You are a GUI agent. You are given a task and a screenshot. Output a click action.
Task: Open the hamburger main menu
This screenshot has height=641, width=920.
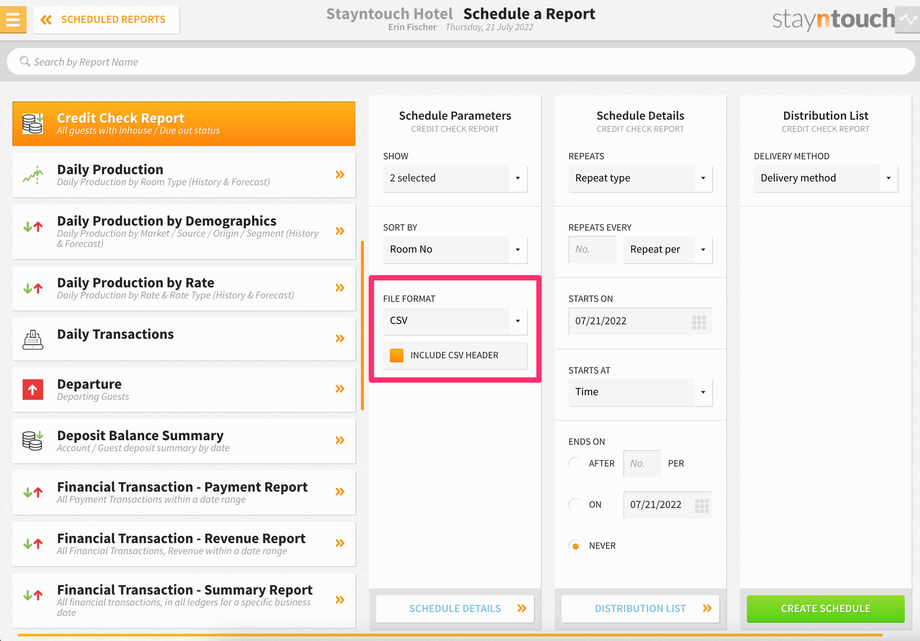[x=13, y=19]
